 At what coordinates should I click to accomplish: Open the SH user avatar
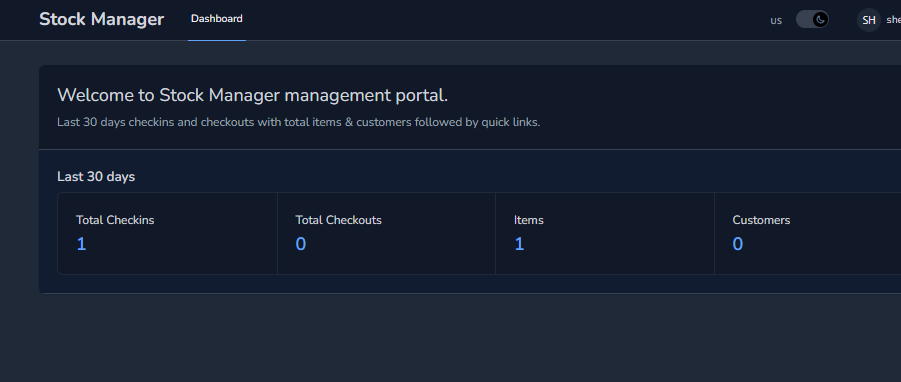click(x=868, y=20)
